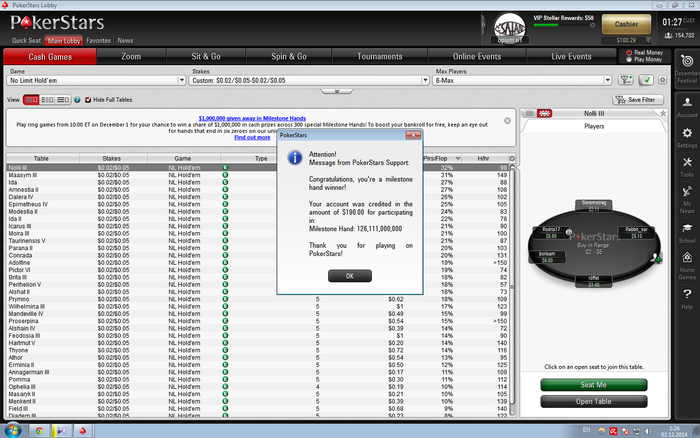This screenshot has height=438, width=700.
Task: Click the small gear next to filters
Action: 662,80
